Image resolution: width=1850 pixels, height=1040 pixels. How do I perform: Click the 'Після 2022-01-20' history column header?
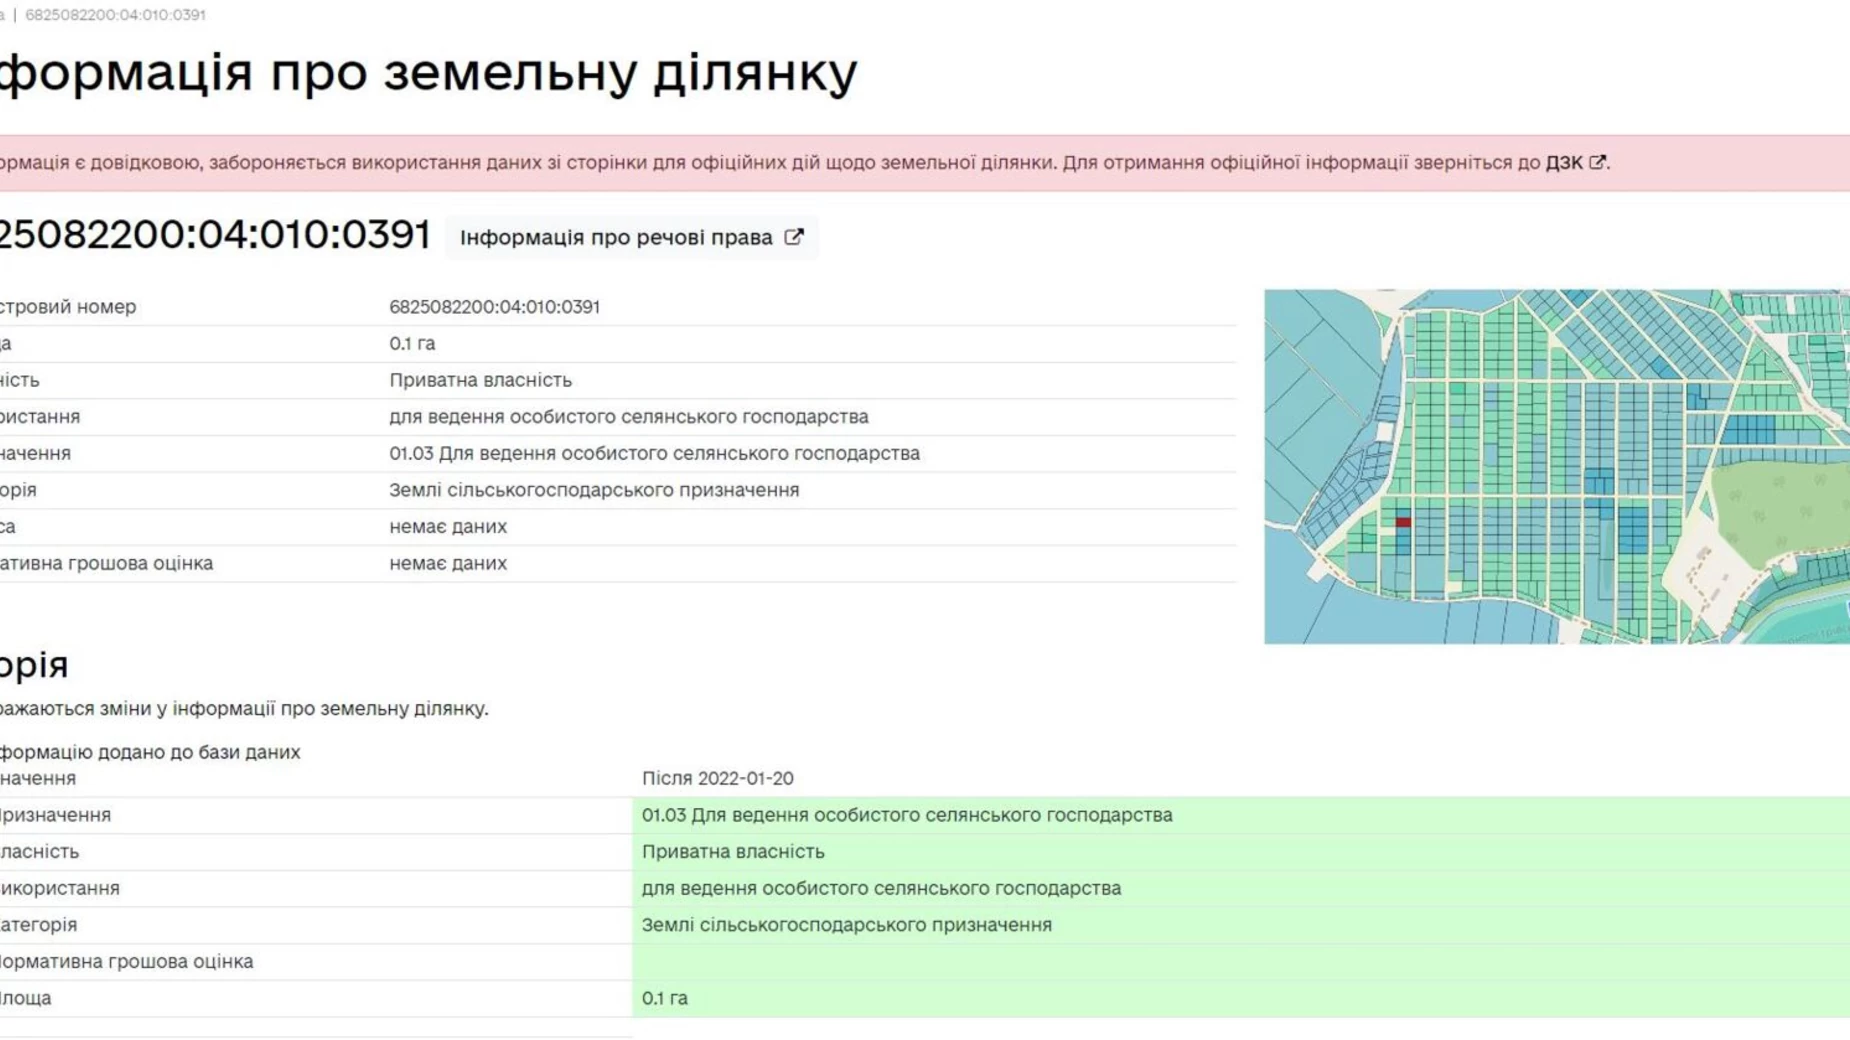pos(717,778)
